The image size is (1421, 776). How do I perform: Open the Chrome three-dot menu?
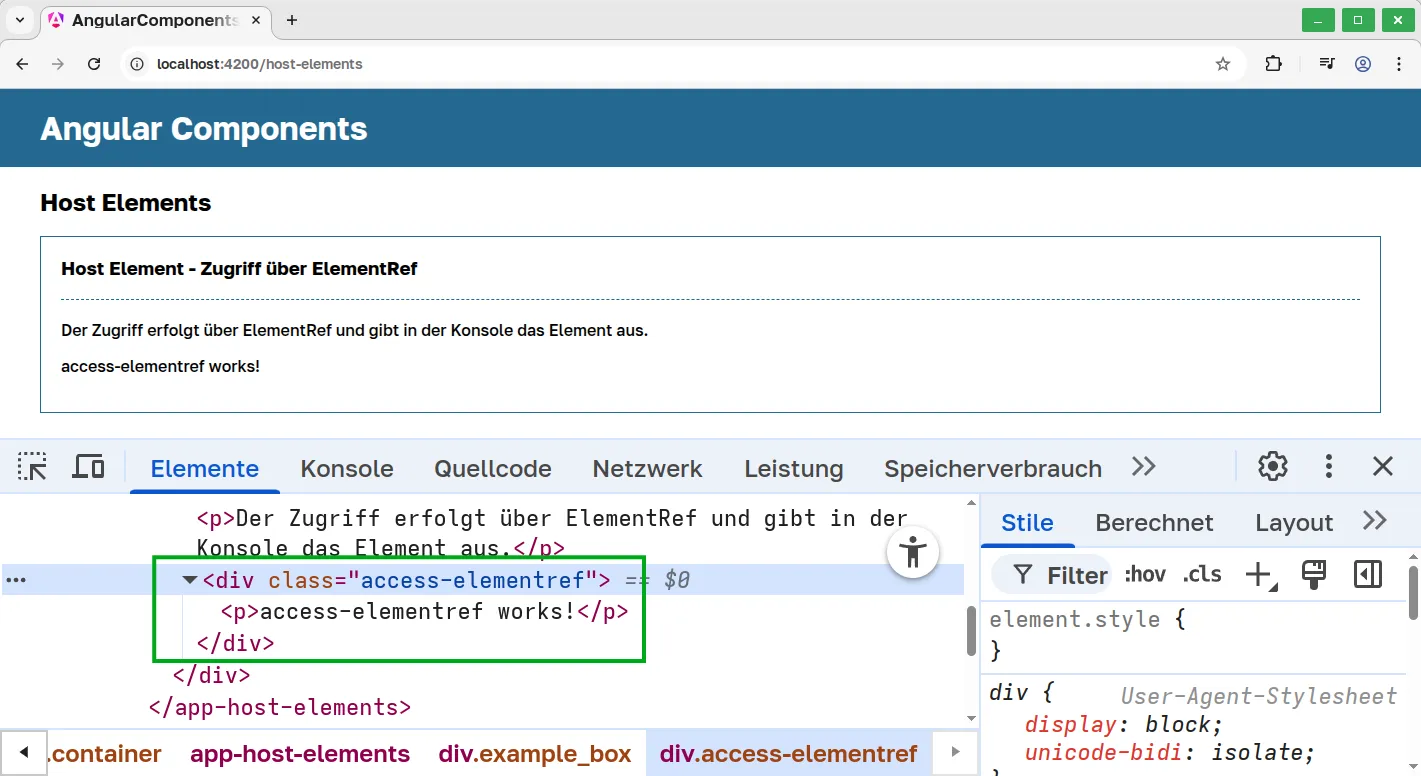pyautogui.click(x=1398, y=64)
